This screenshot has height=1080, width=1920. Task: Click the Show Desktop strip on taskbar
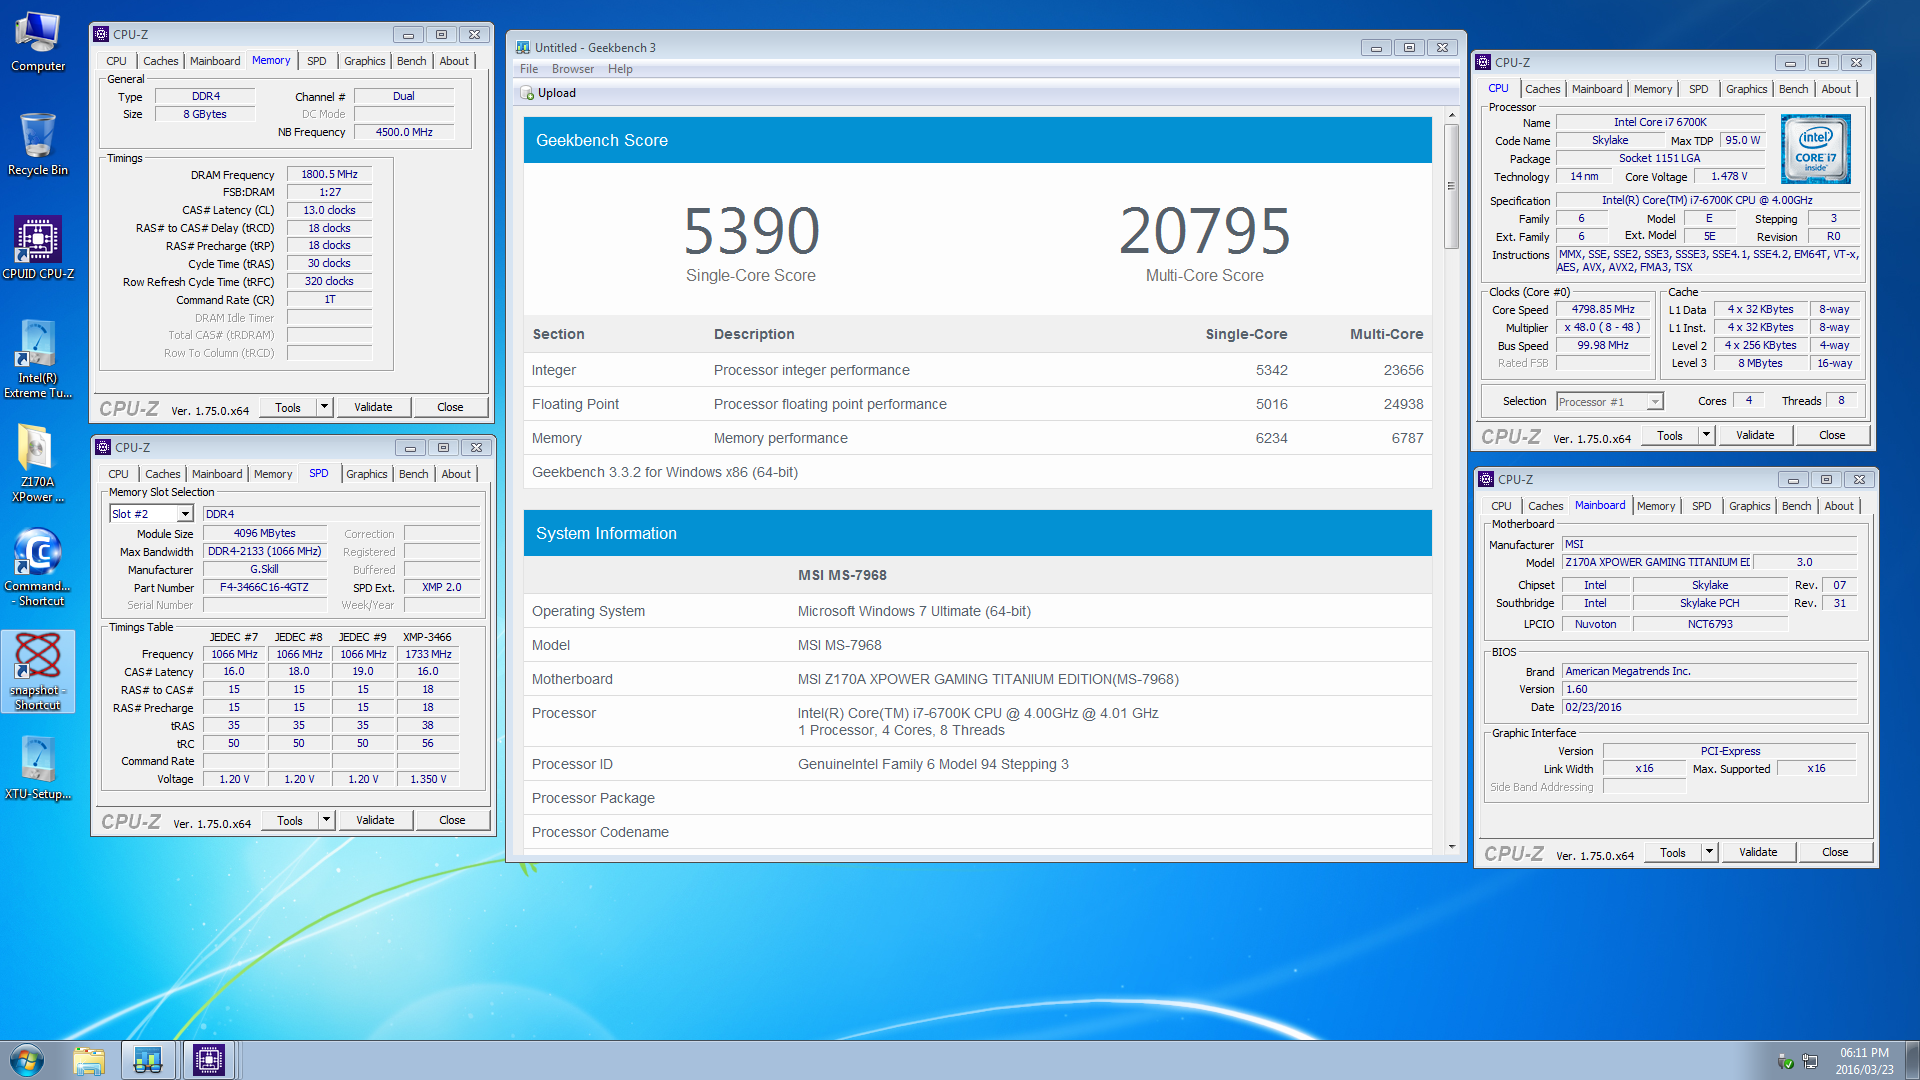click(x=1912, y=1060)
